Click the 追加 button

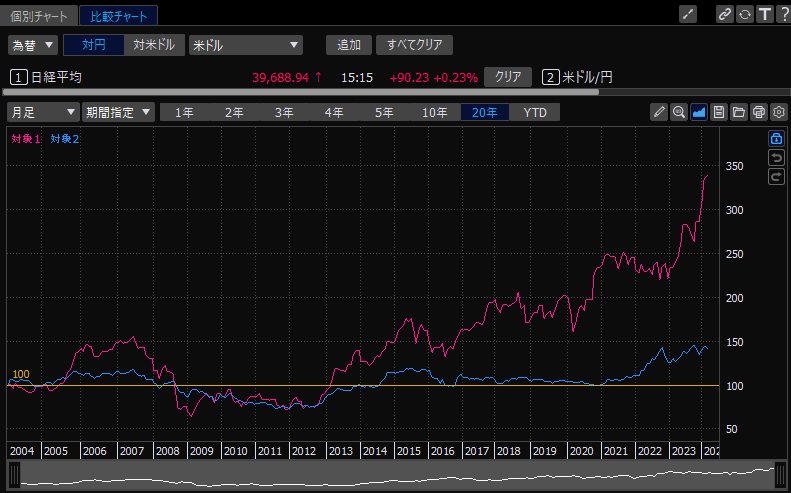[349, 45]
